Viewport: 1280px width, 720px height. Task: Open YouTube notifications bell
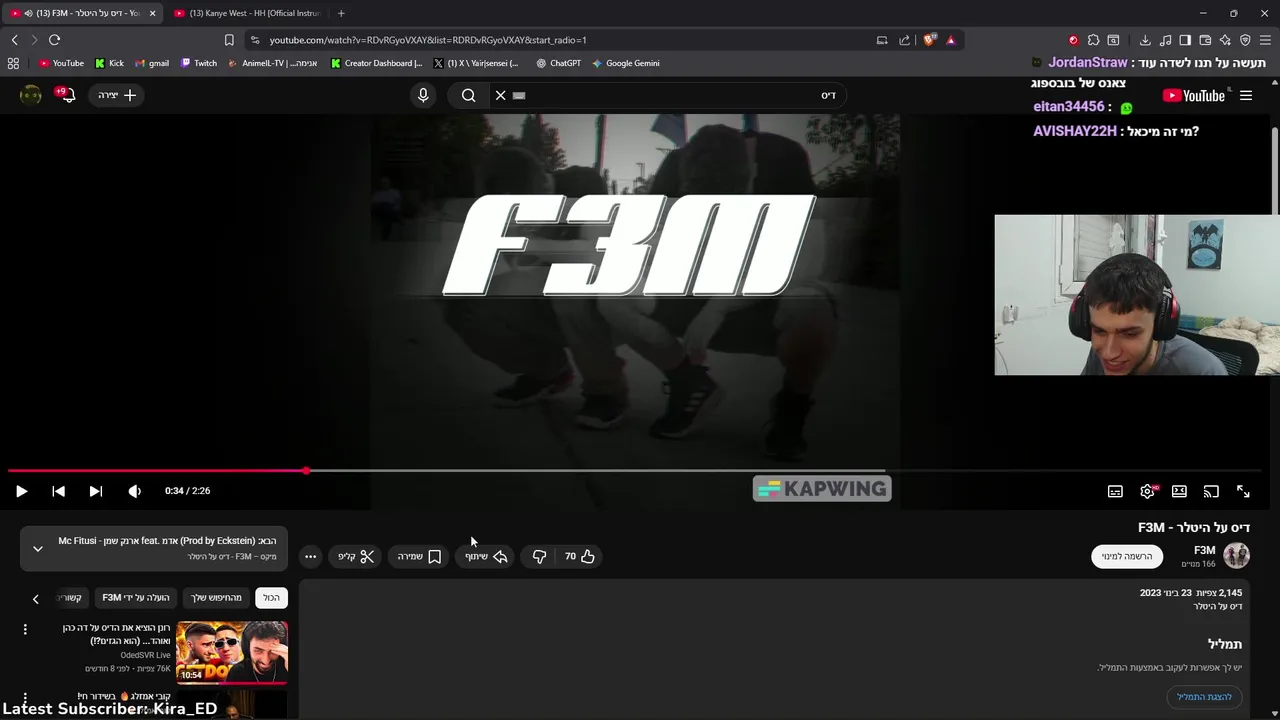coord(66,95)
